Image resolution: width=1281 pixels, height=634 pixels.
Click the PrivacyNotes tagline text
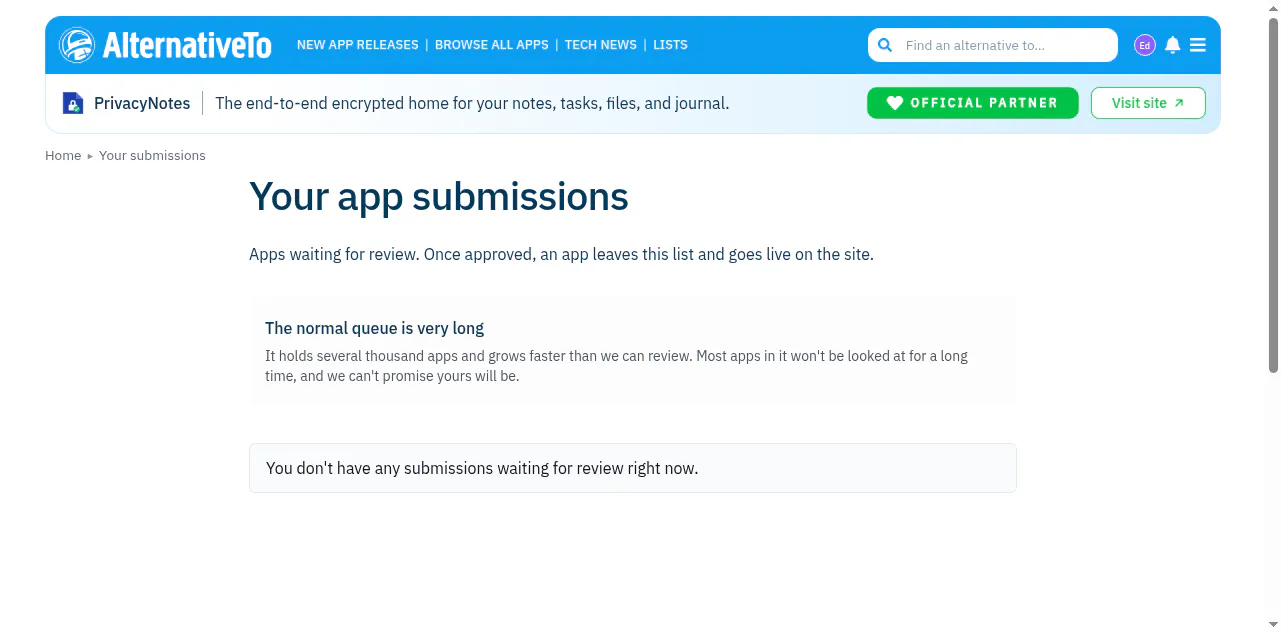pos(472,103)
